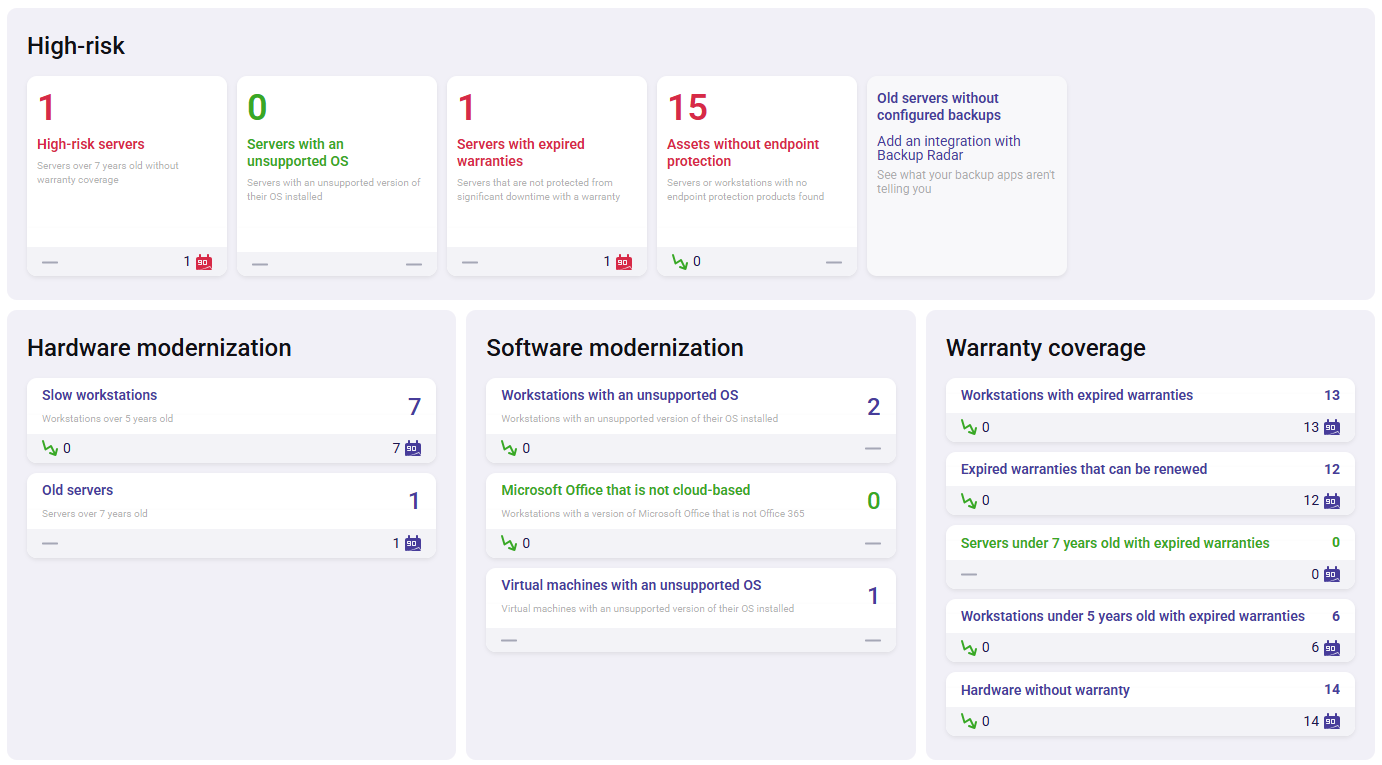Click the calendar icon in Hardware without warranty row
This screenshot has width=1382, height=765.
1332,721
